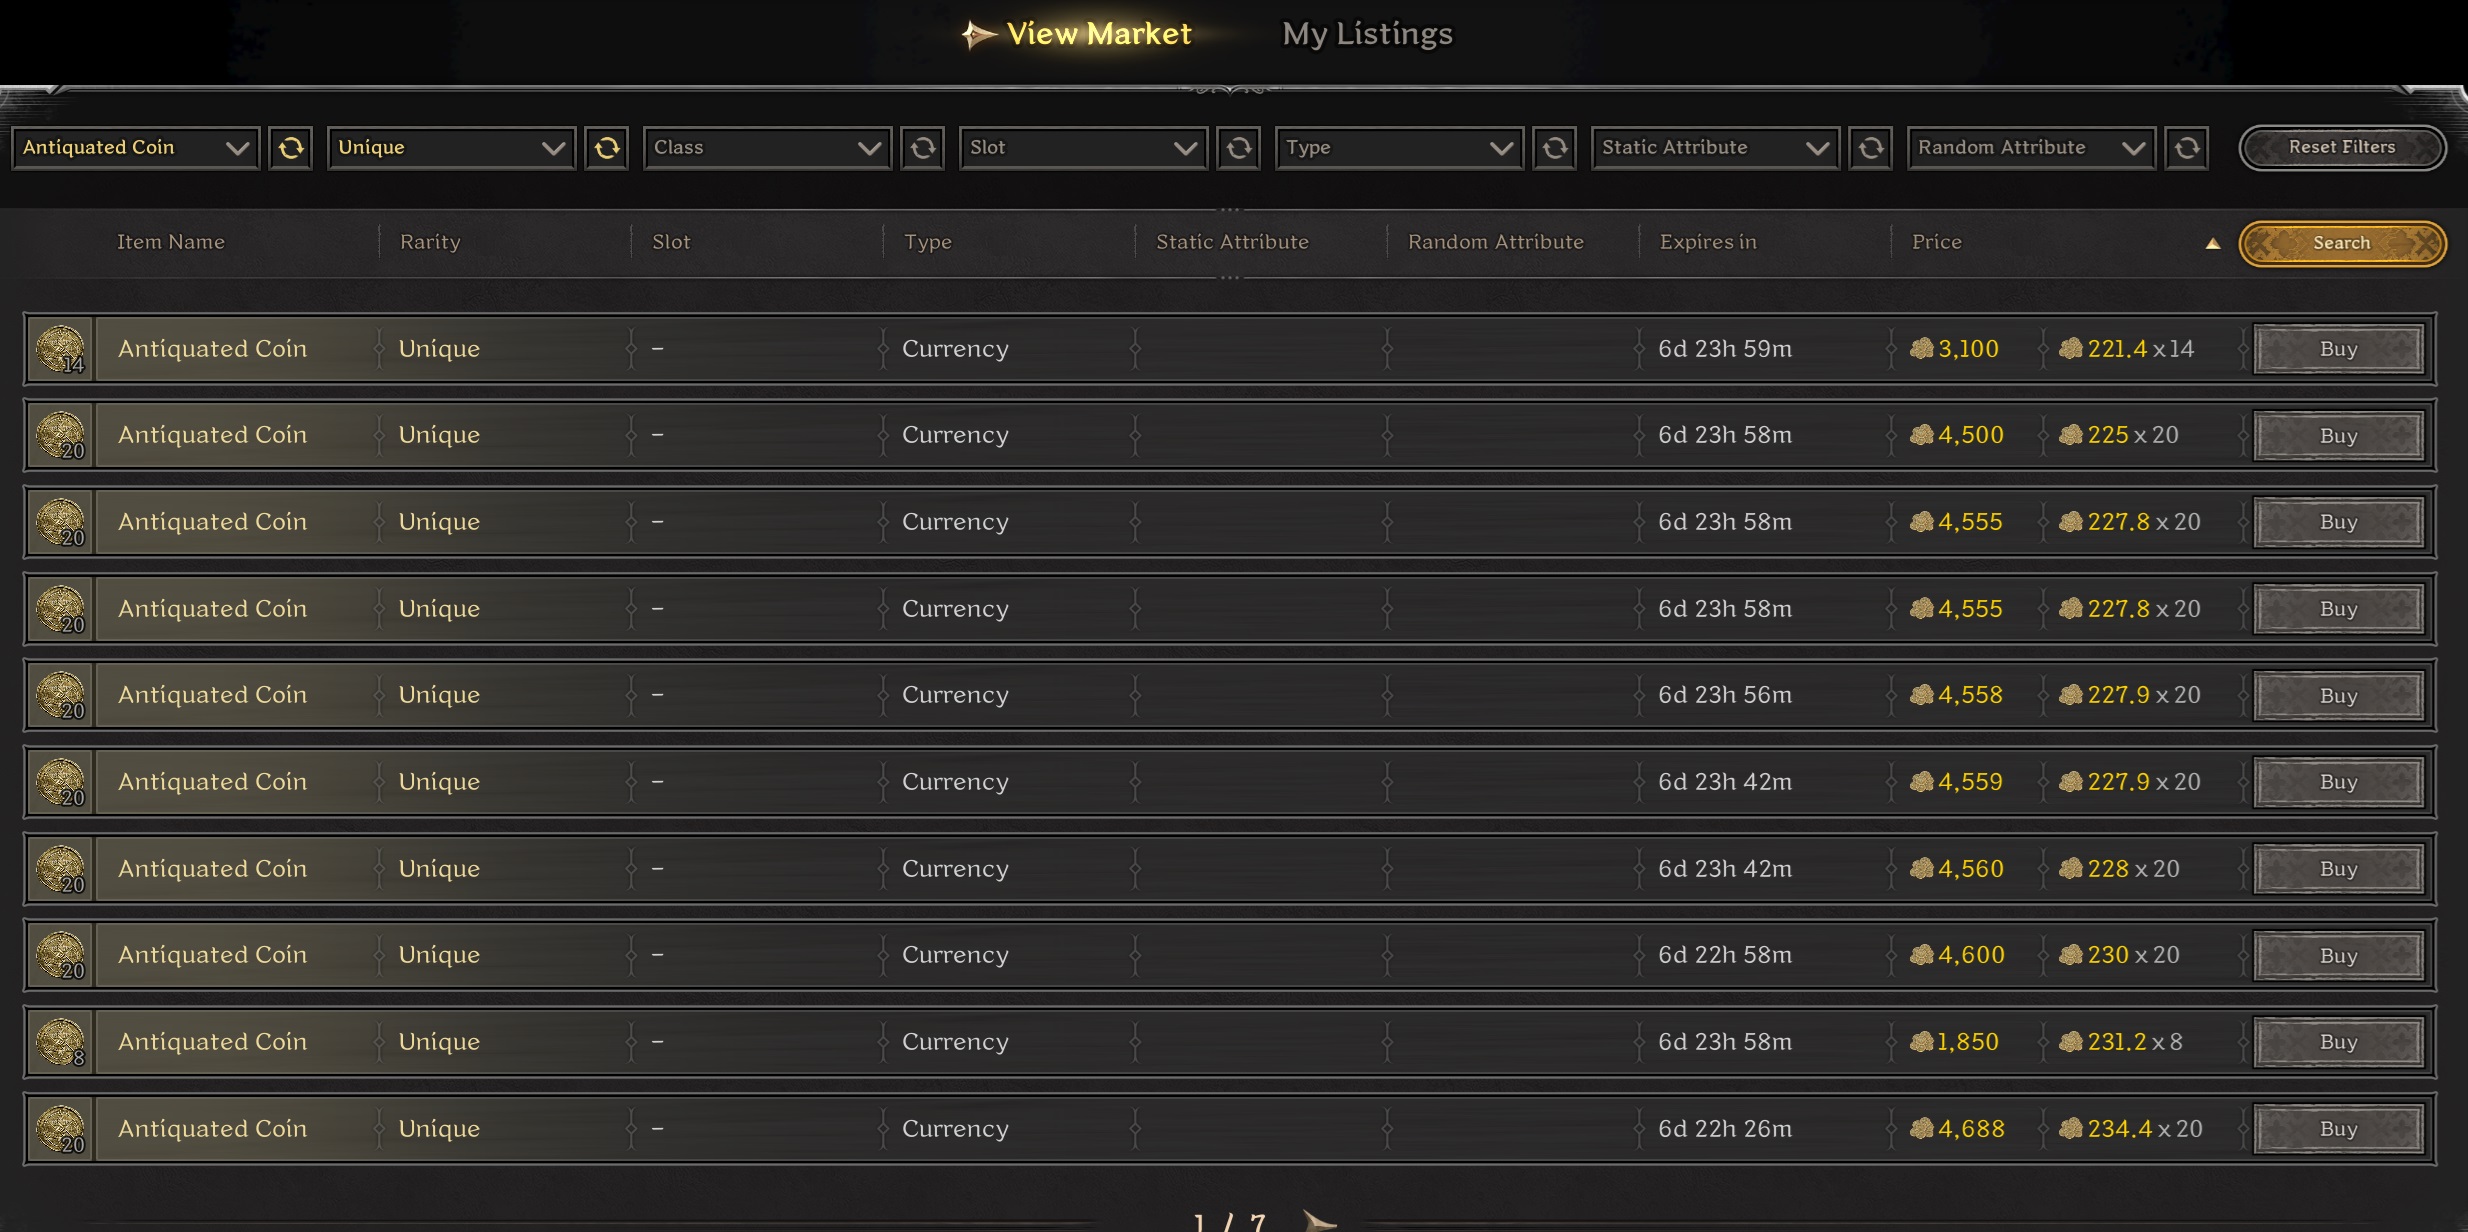2468x1232 pixels.
Task: Click the refresh icon beside Unique rarity filter
Action: click(x=607, y=148)
